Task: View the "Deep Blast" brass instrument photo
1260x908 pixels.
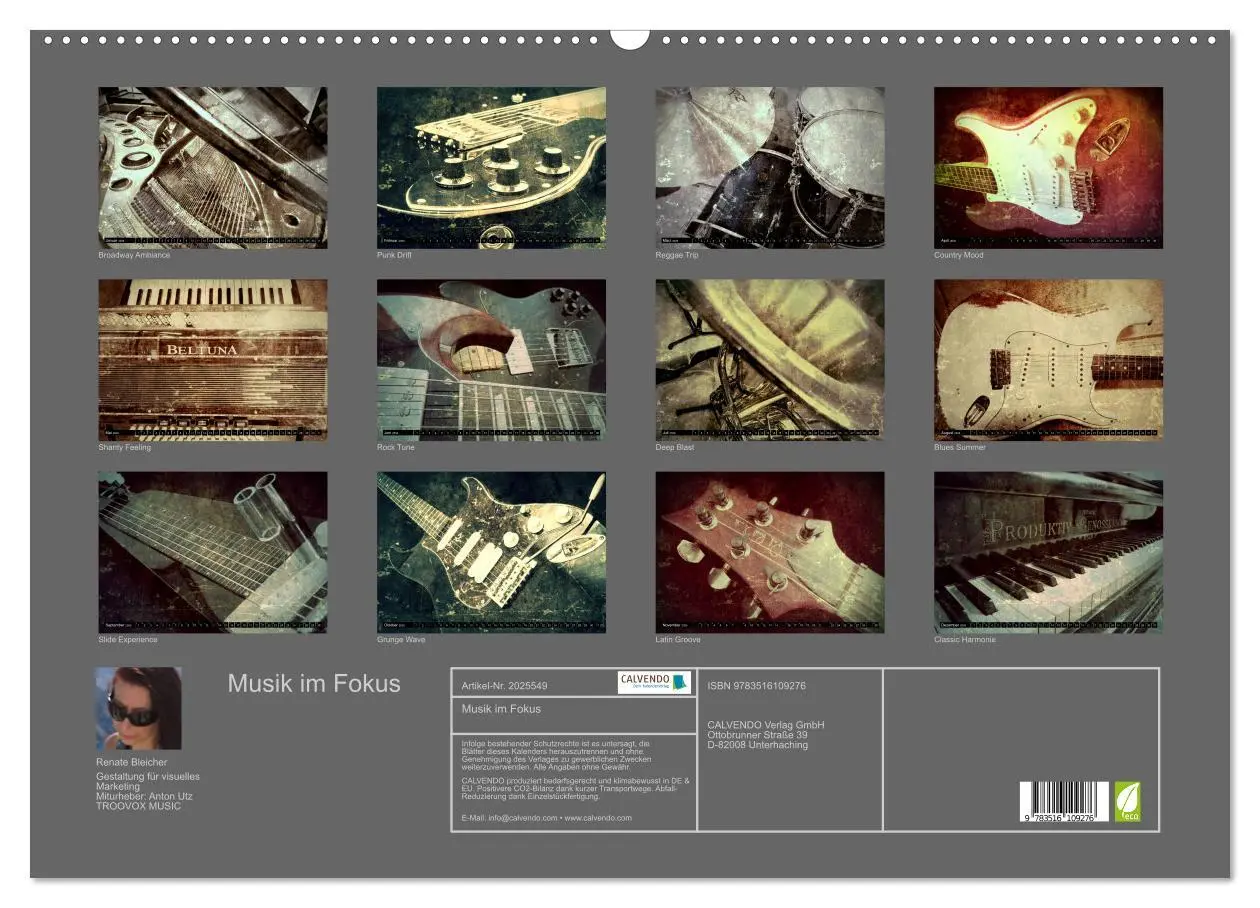Action: [x=770, y=360]
